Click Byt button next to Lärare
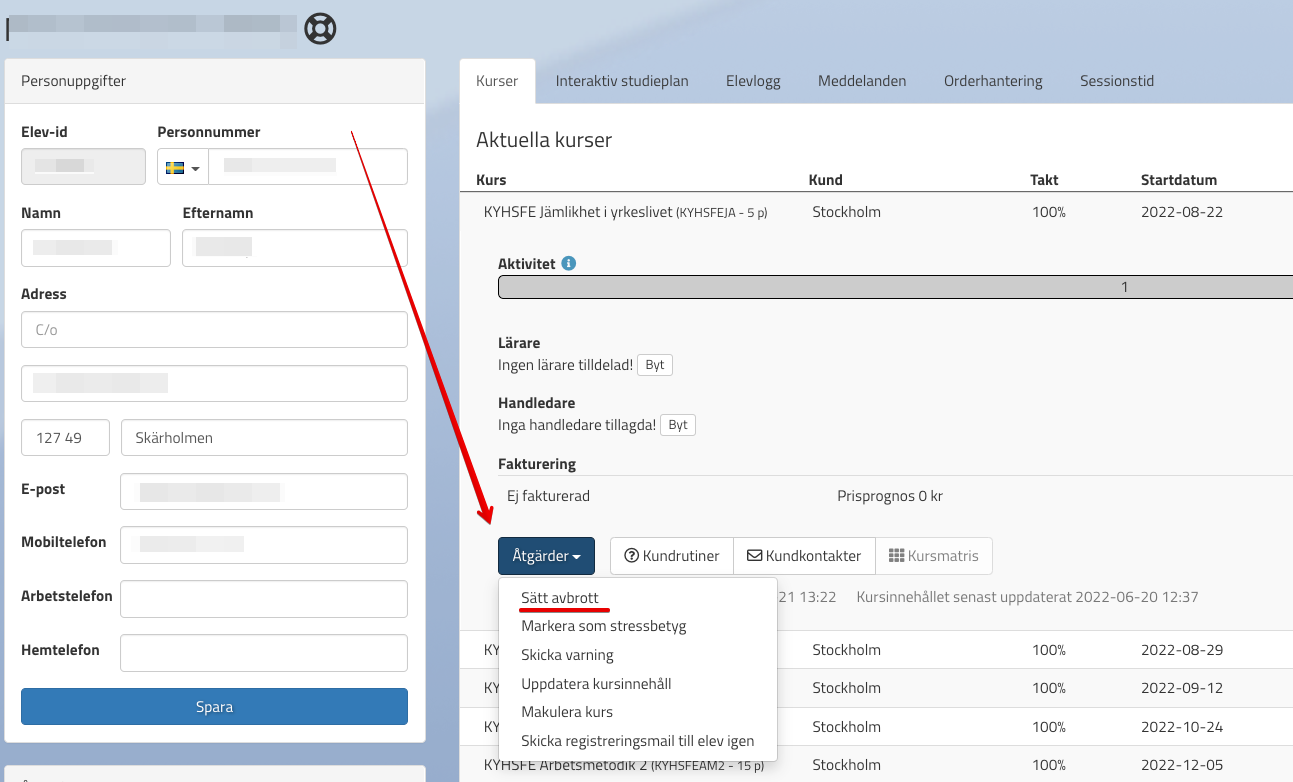Viewport: 1293px width, 782px height. pos(655,365)
